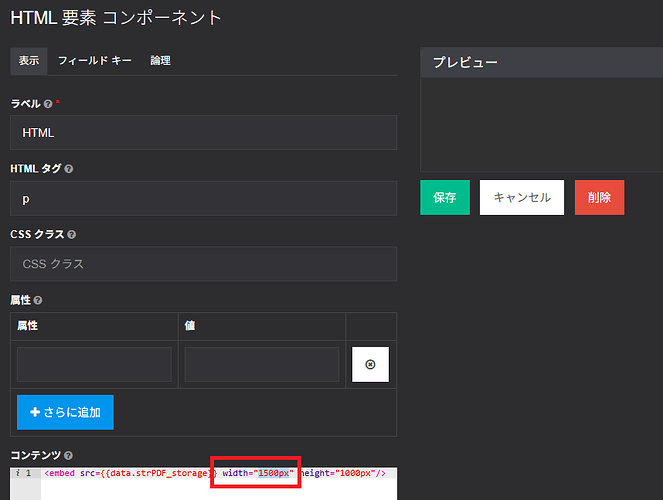Screen dimensions: 663x500
Task: Focus the HTML タグ input containing p
Action: (x=203, y=199)
